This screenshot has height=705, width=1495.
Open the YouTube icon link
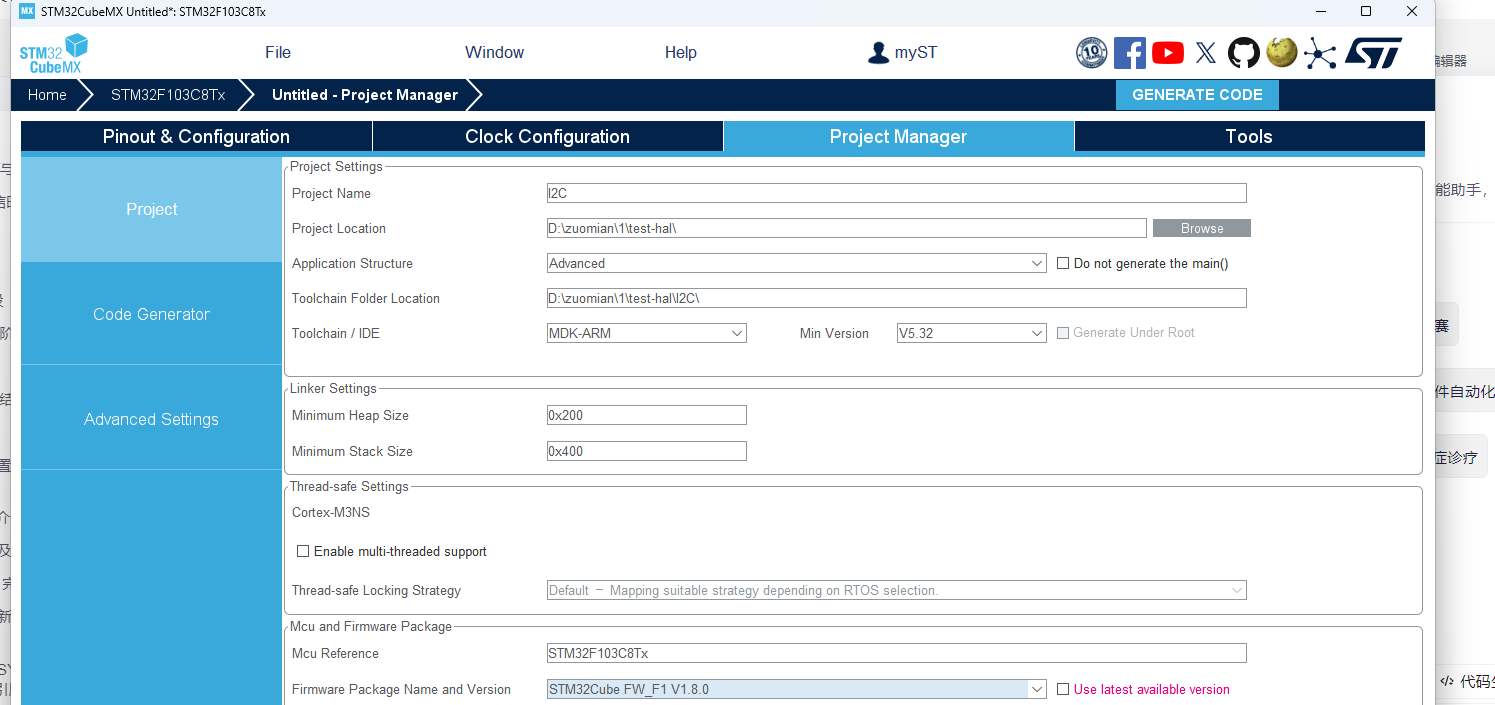1167,53
